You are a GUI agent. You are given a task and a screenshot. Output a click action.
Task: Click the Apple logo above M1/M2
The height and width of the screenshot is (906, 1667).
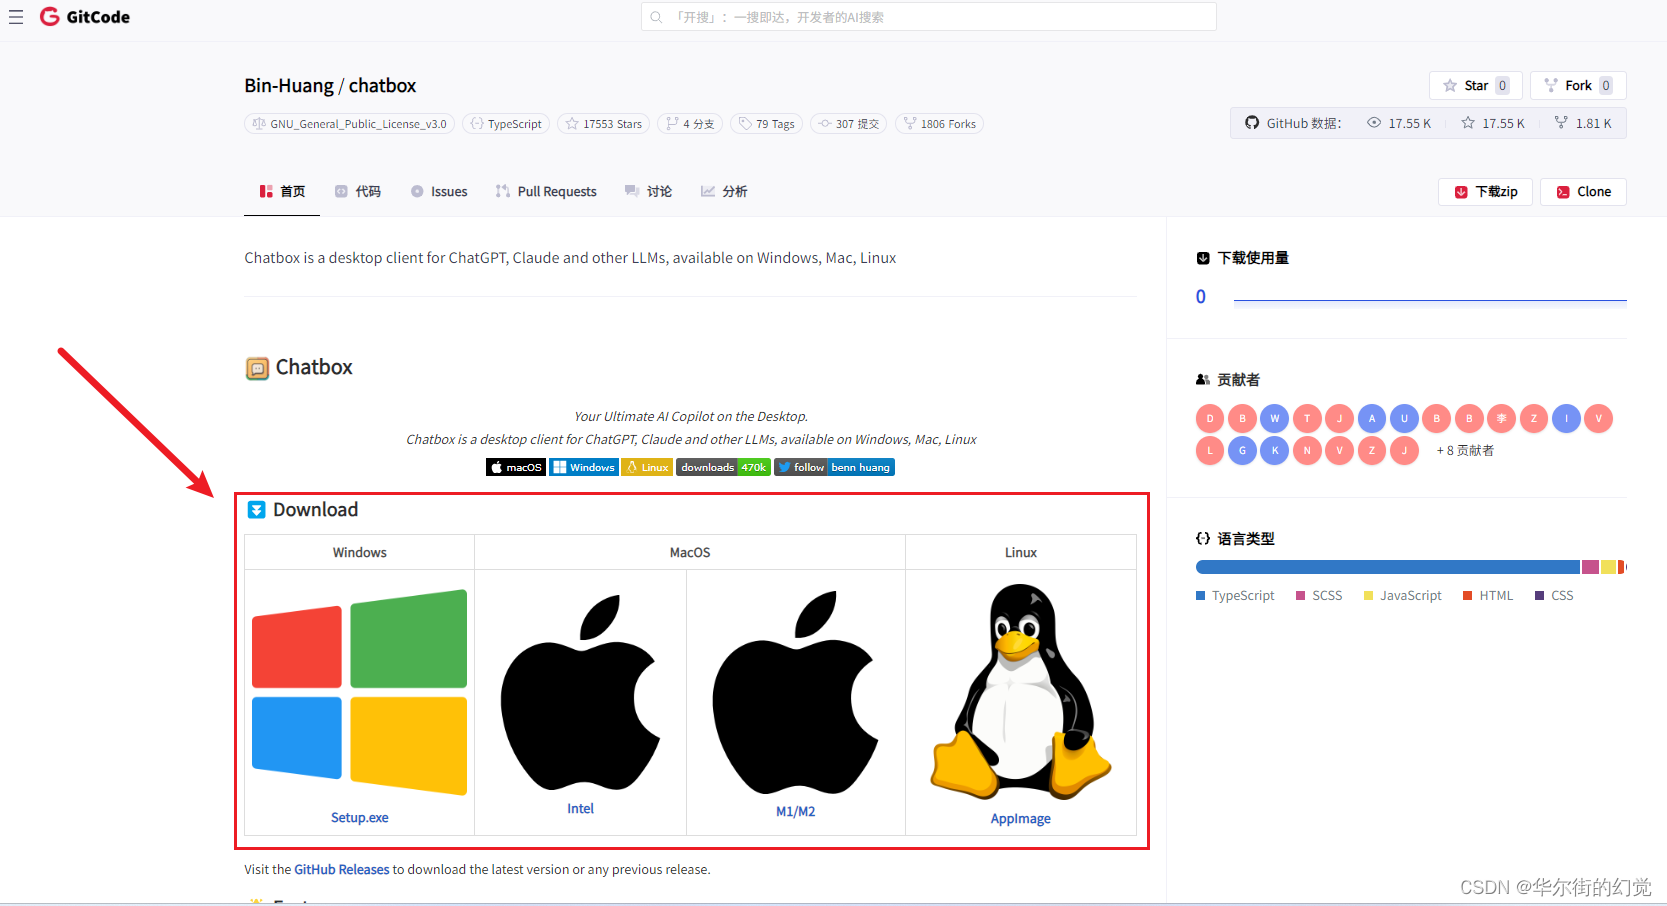pos(796,692)
